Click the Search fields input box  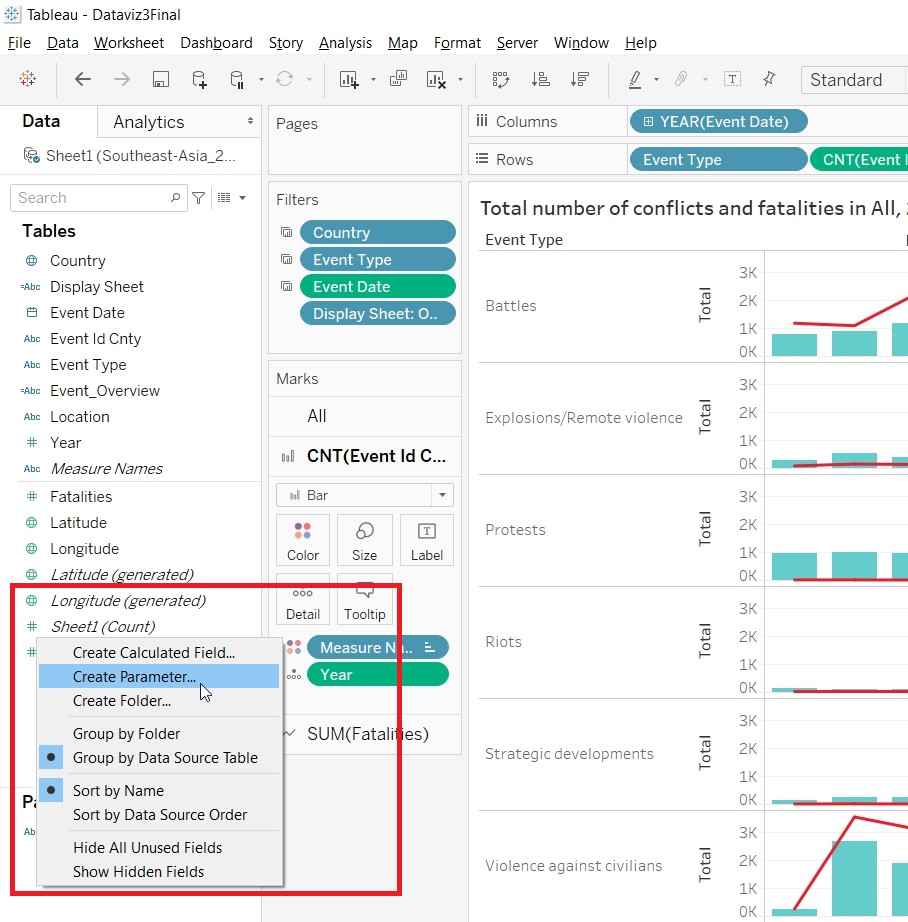(95, 198)
